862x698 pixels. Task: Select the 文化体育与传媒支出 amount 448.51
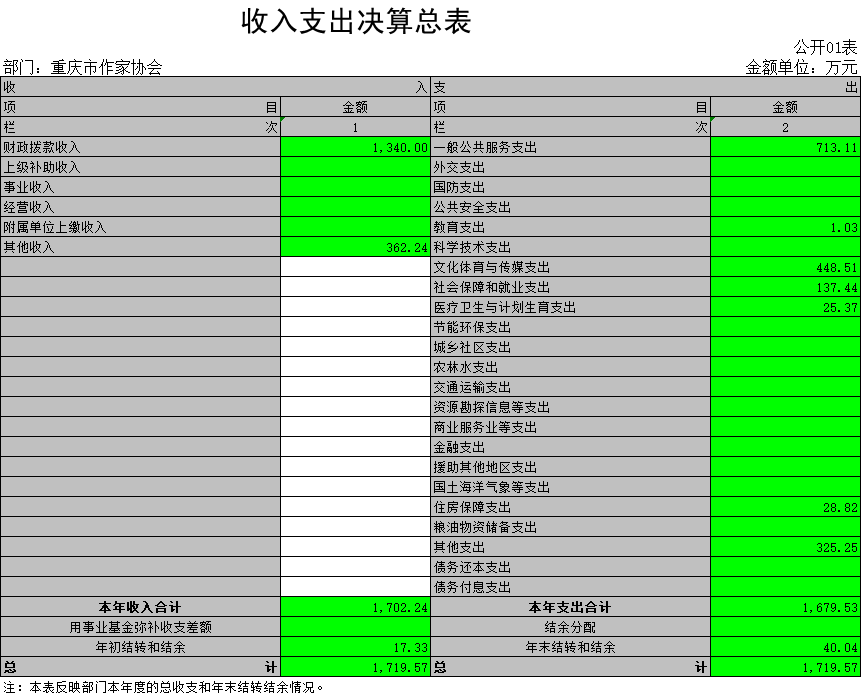pos(785,267)
